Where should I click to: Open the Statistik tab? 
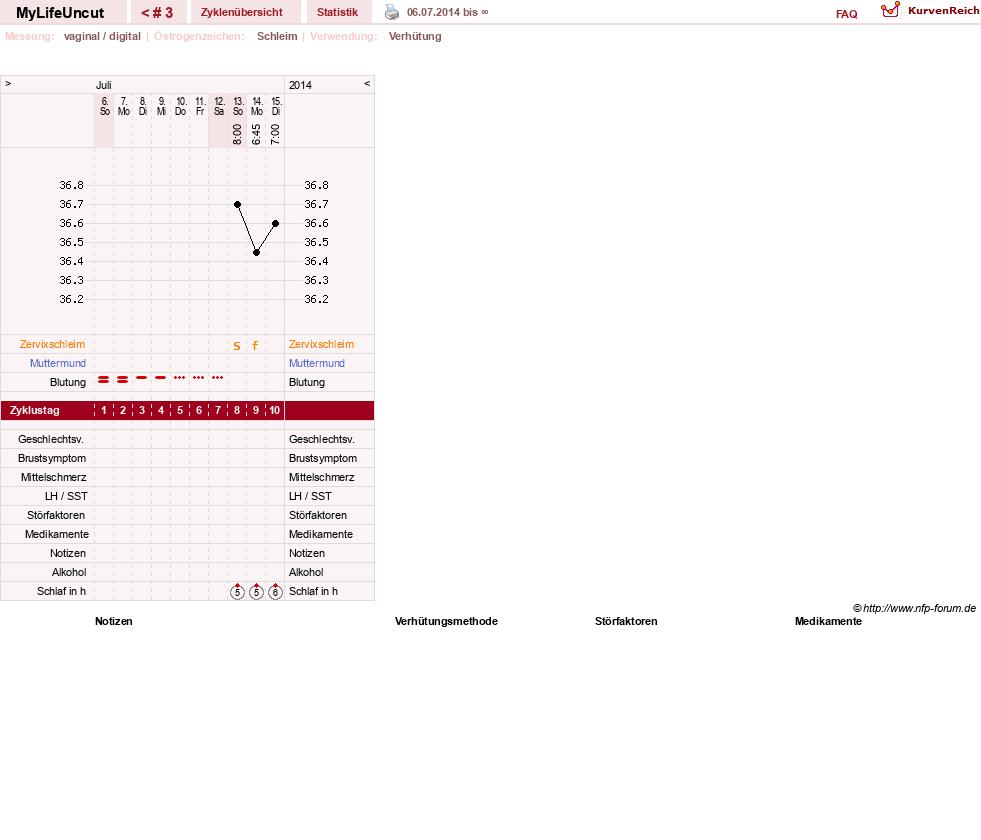337,13
